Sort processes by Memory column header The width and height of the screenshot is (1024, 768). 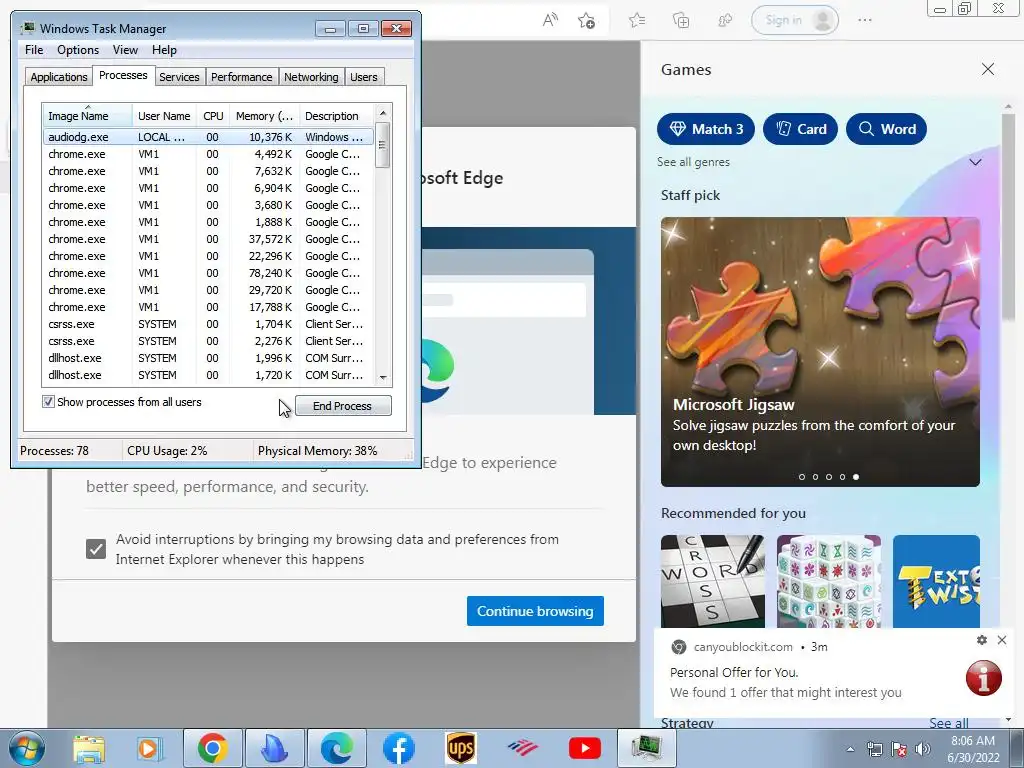264,116
